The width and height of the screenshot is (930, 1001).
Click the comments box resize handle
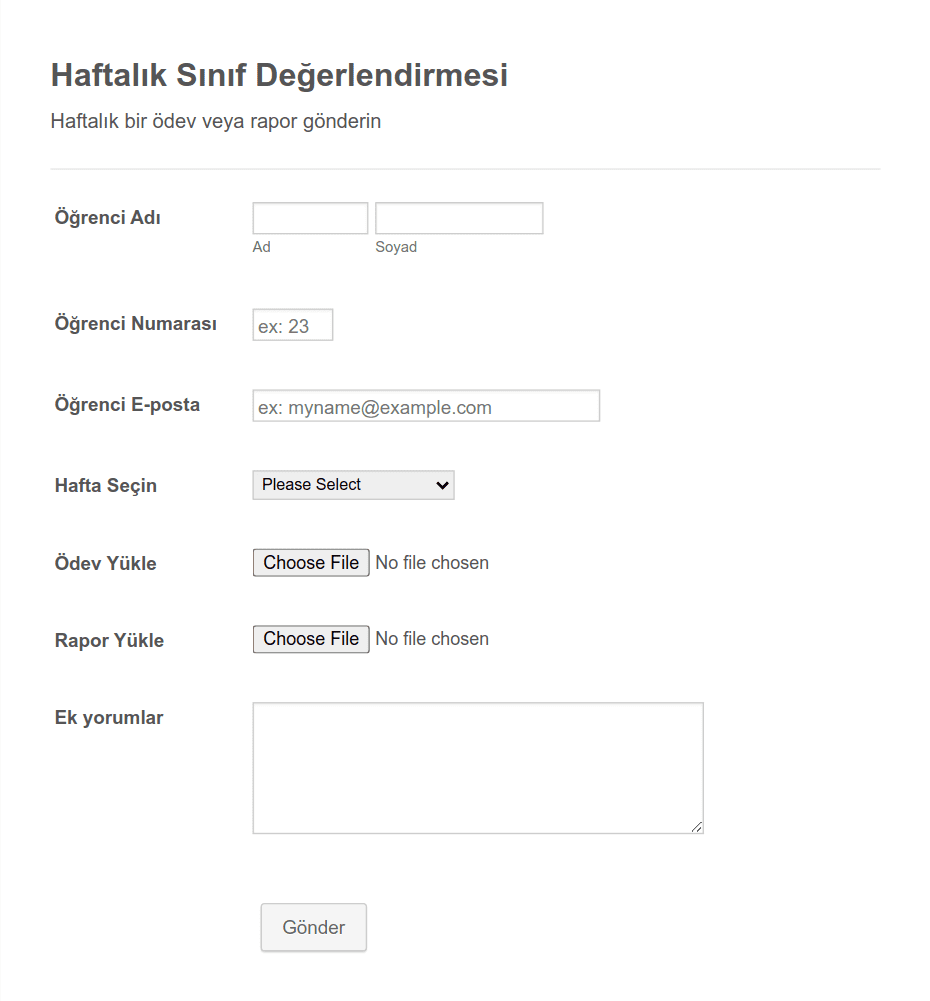point(696,827)
